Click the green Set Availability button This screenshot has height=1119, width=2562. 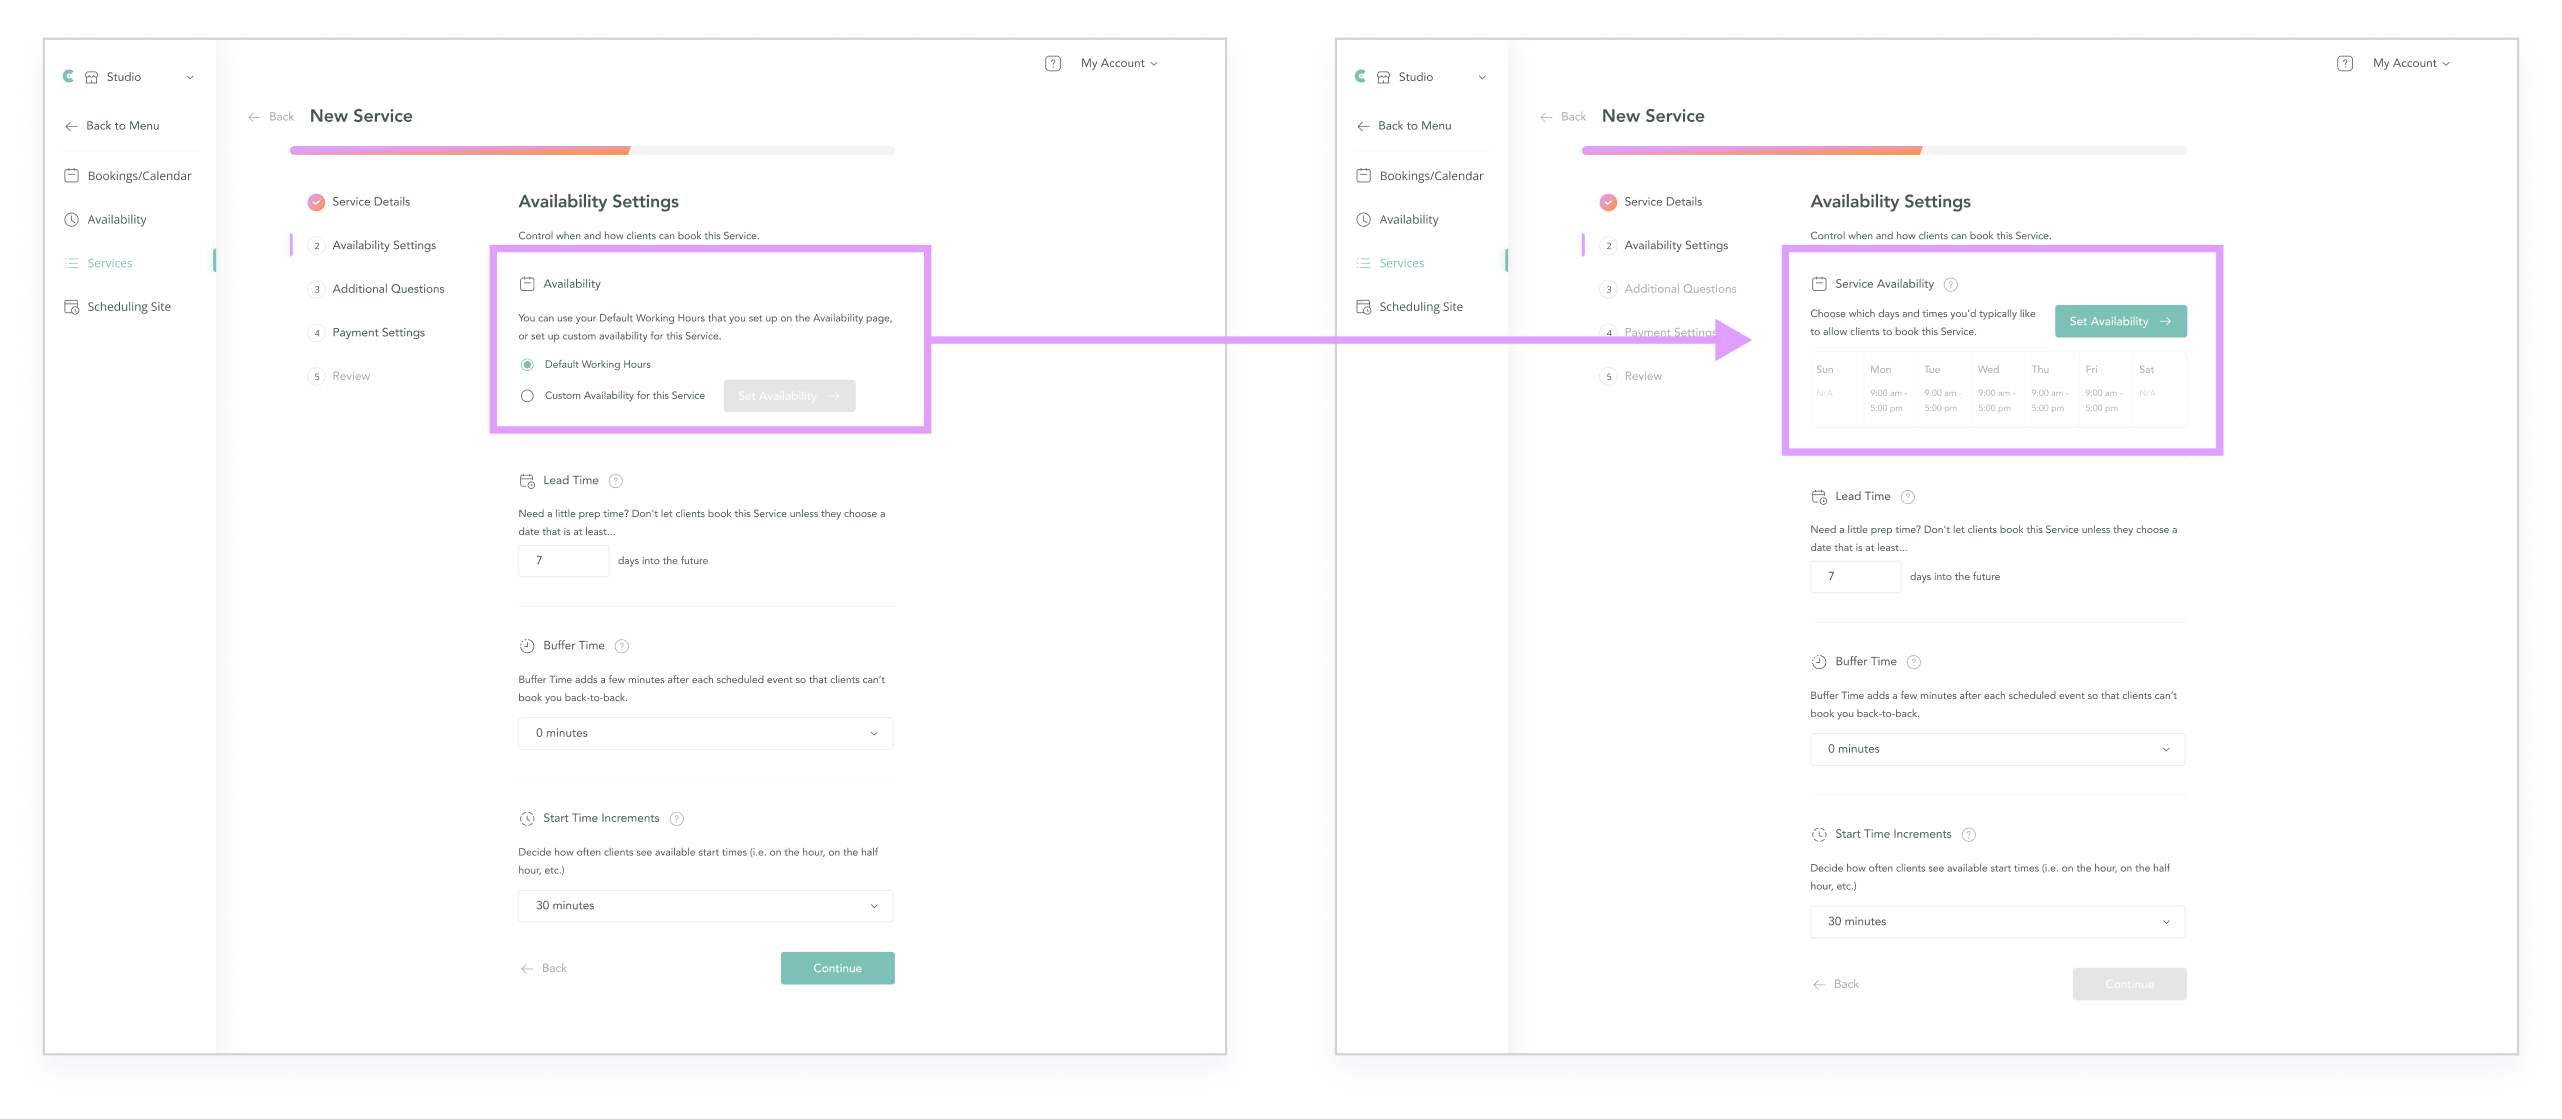[2119, 321]
